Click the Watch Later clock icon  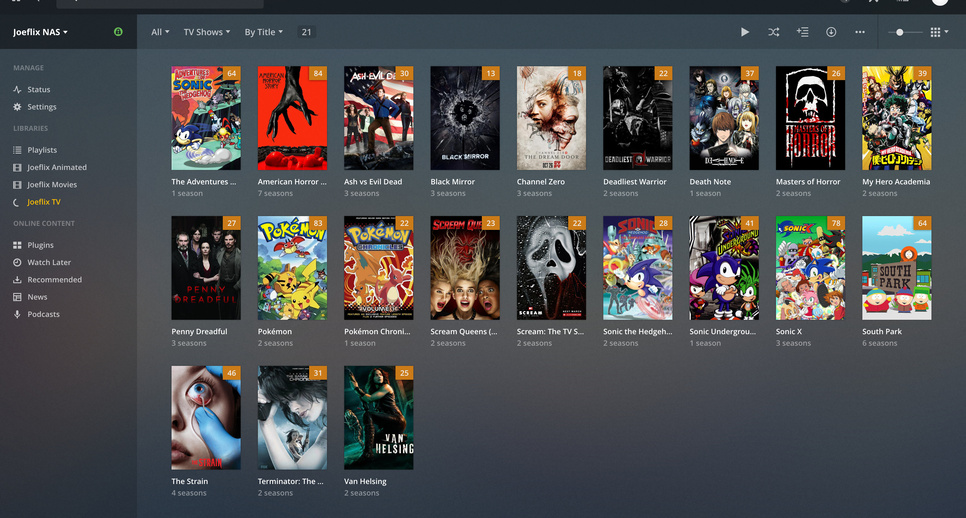[x=17, y=262]
